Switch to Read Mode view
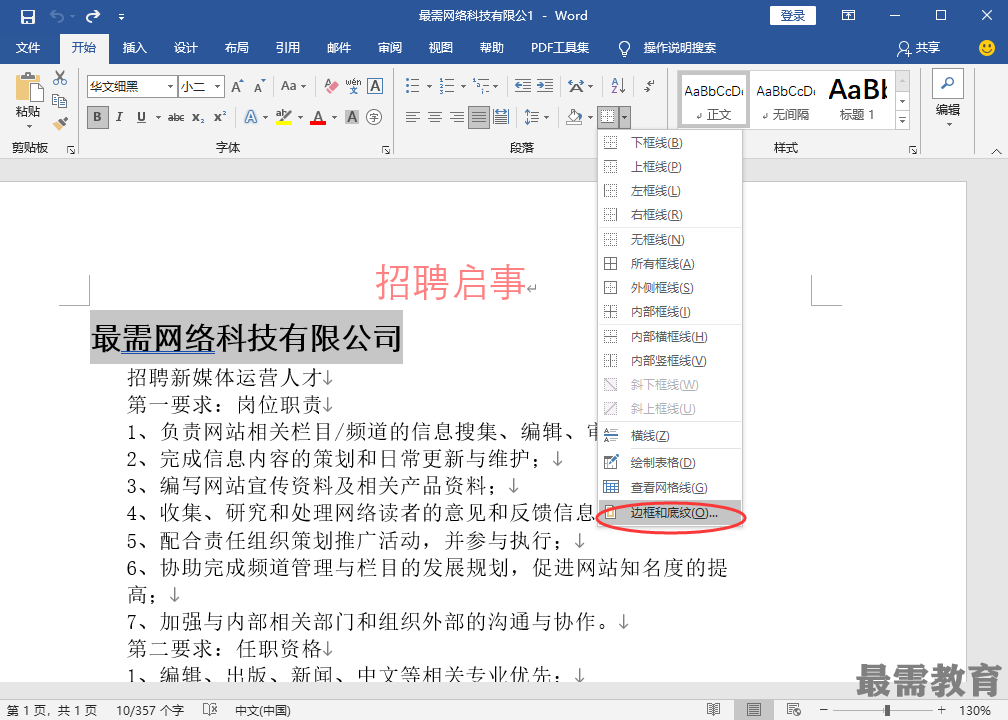This screenshot has width=1008, height=720. [714, 710]
